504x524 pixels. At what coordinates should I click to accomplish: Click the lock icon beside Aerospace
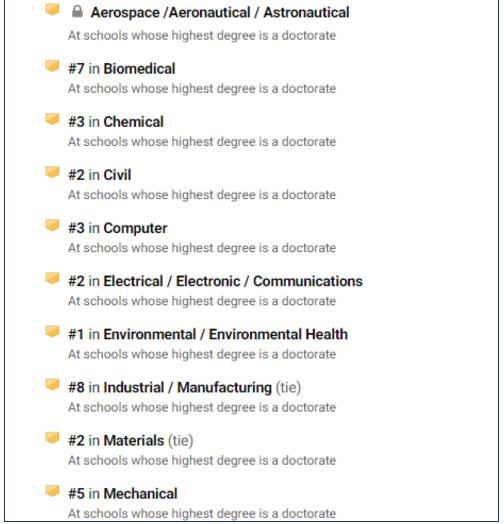[77, 12]
